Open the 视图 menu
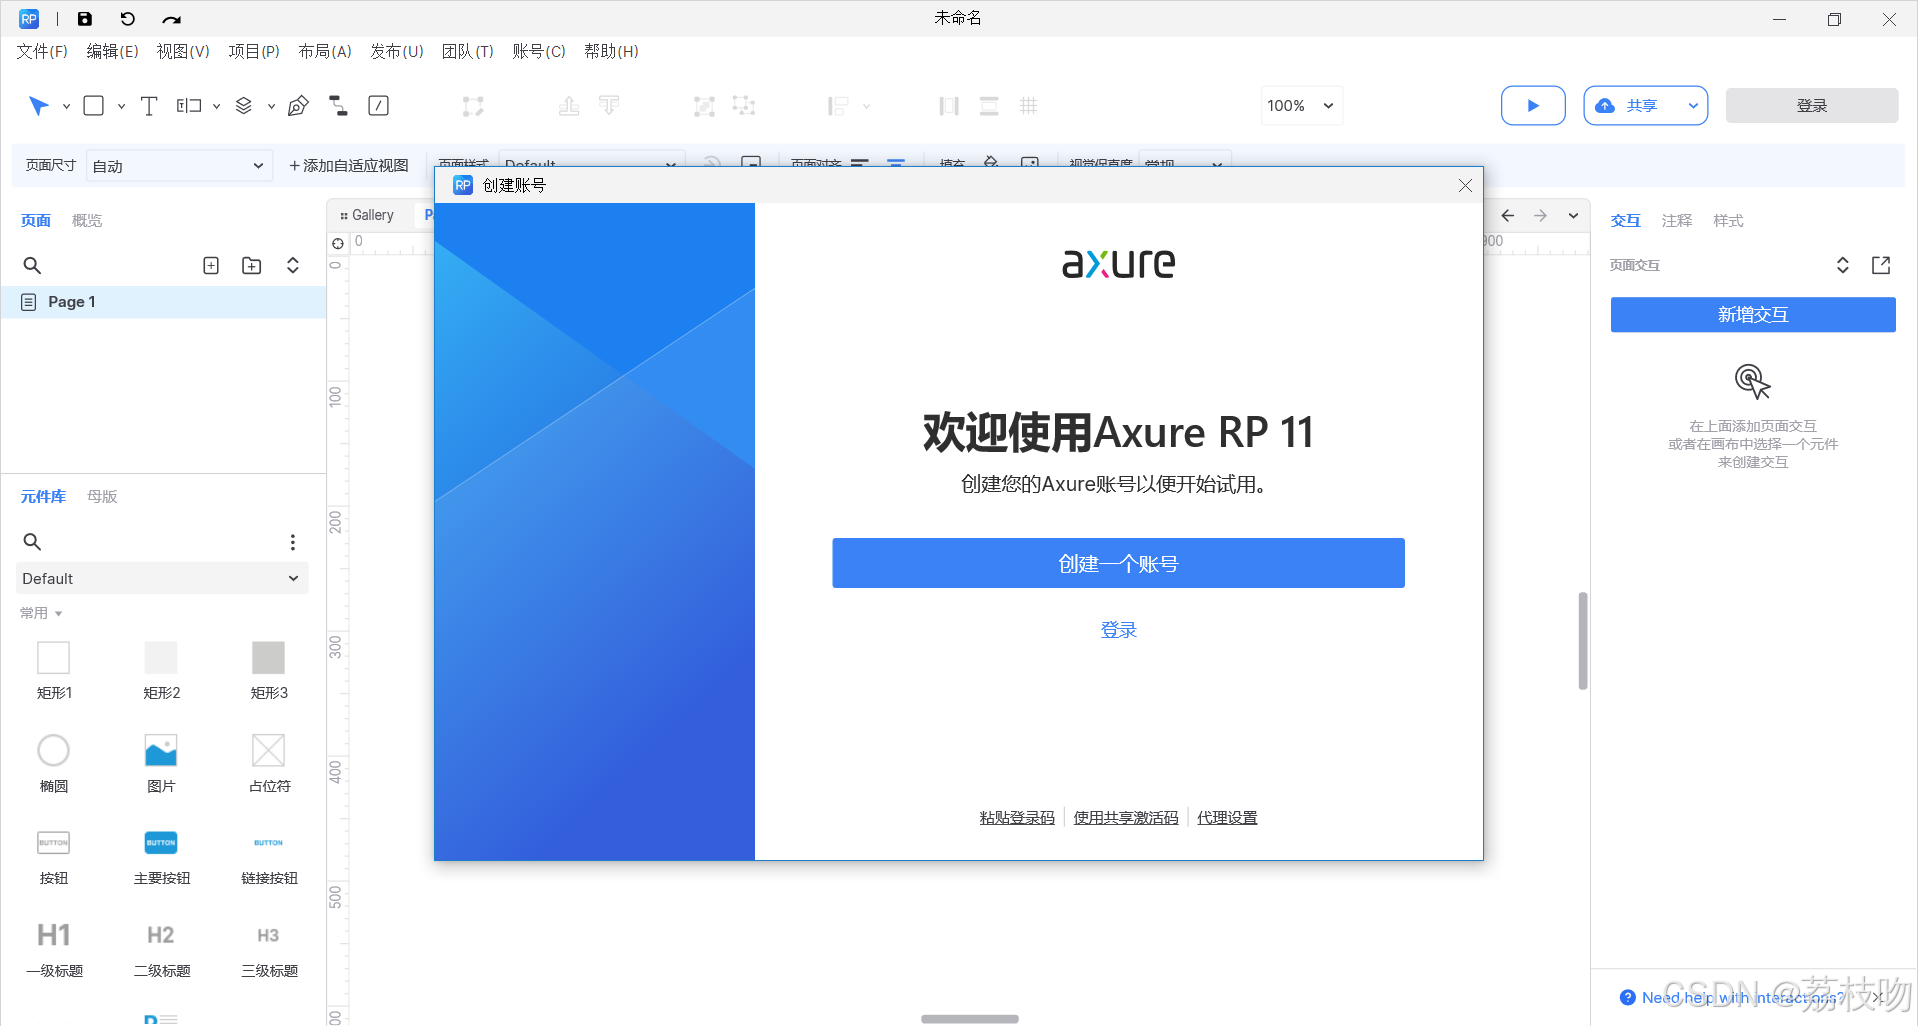The width and height of the screenshot is (1918, 1026). tap(182, 51)
